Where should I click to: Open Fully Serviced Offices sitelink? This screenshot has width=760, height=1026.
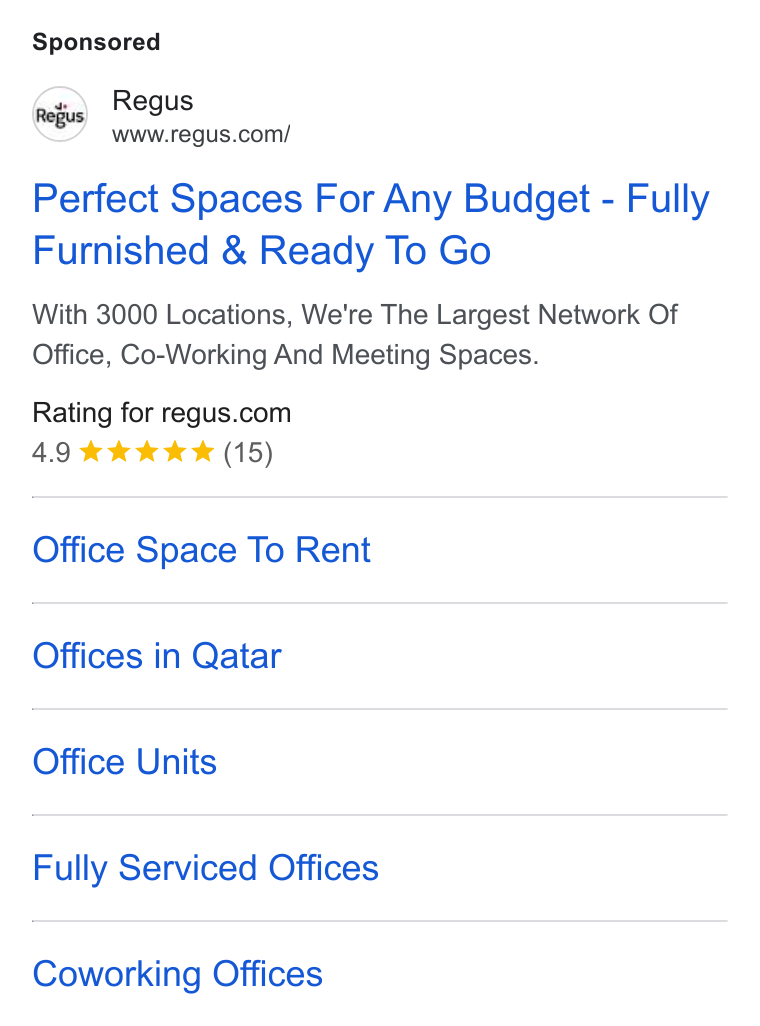click(x=206, y=868)
